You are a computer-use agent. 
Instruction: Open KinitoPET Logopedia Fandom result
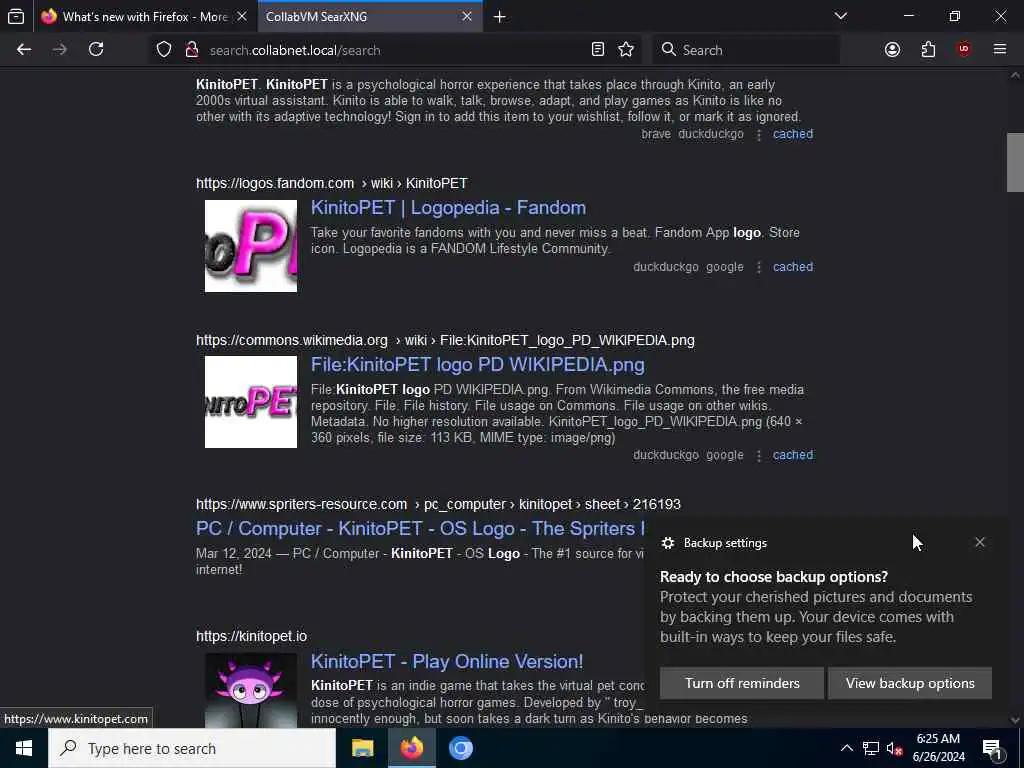pyautogui.click(x=448, y=208)
